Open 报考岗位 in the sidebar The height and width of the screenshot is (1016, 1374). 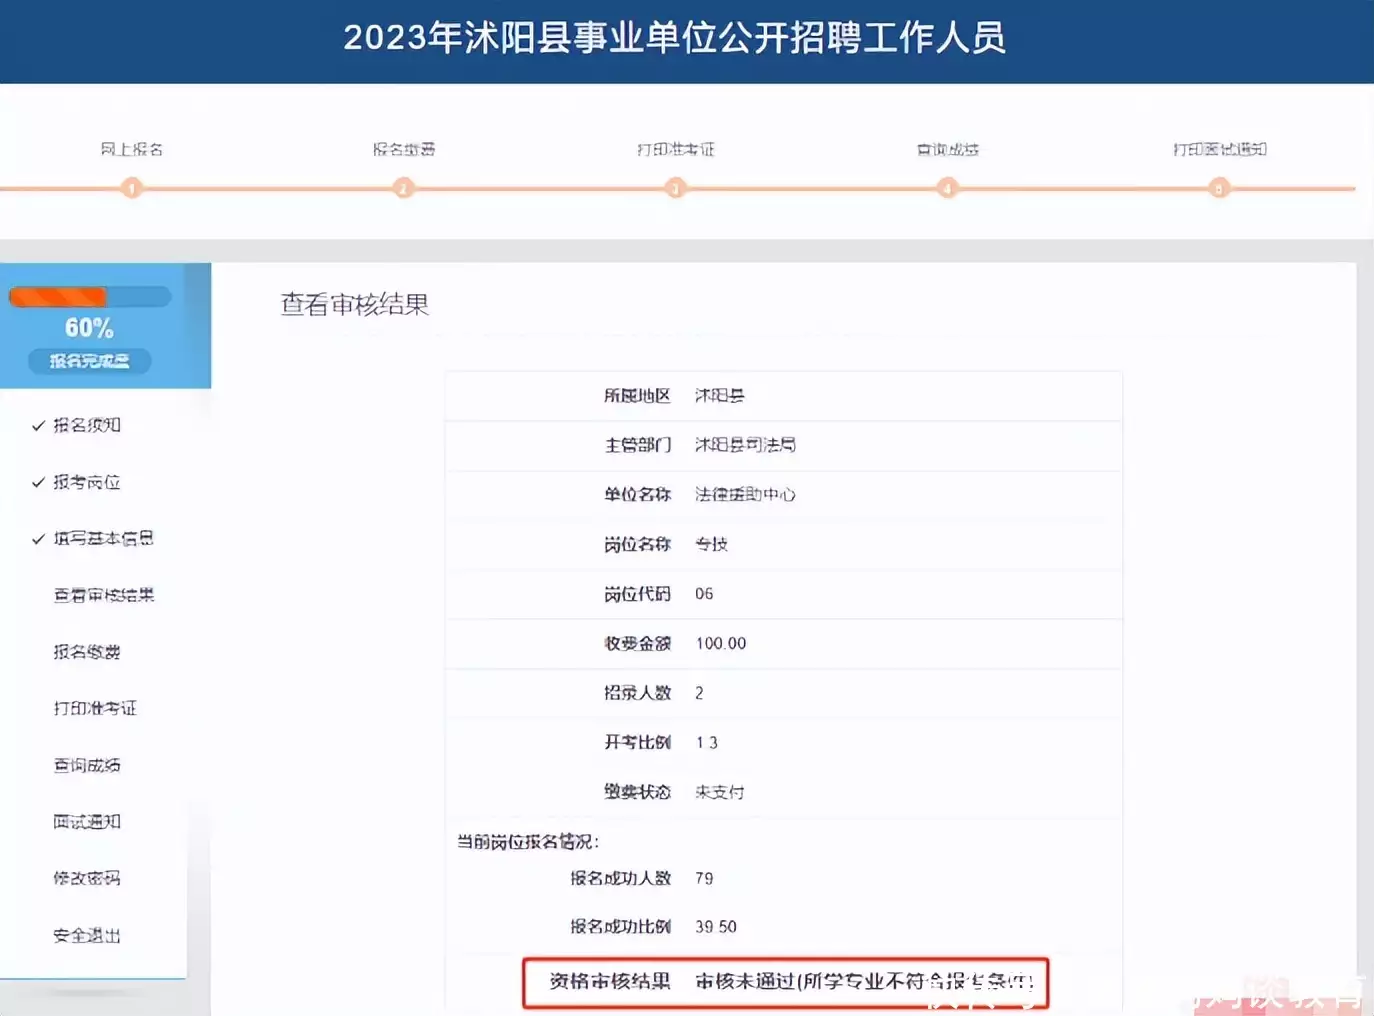[87, 482]
